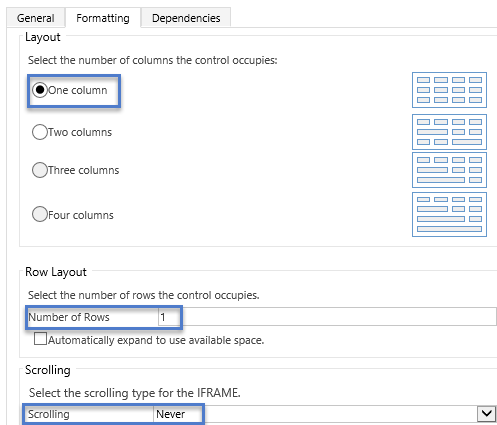
Task: Select the Four columns radio button
Action: [40, 214]
